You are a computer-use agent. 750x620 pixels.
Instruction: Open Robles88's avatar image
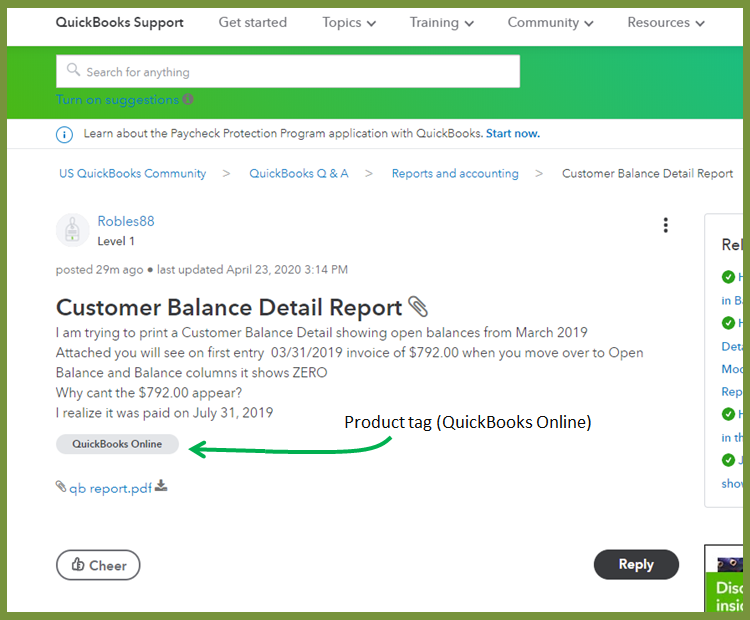click(73, 230)
